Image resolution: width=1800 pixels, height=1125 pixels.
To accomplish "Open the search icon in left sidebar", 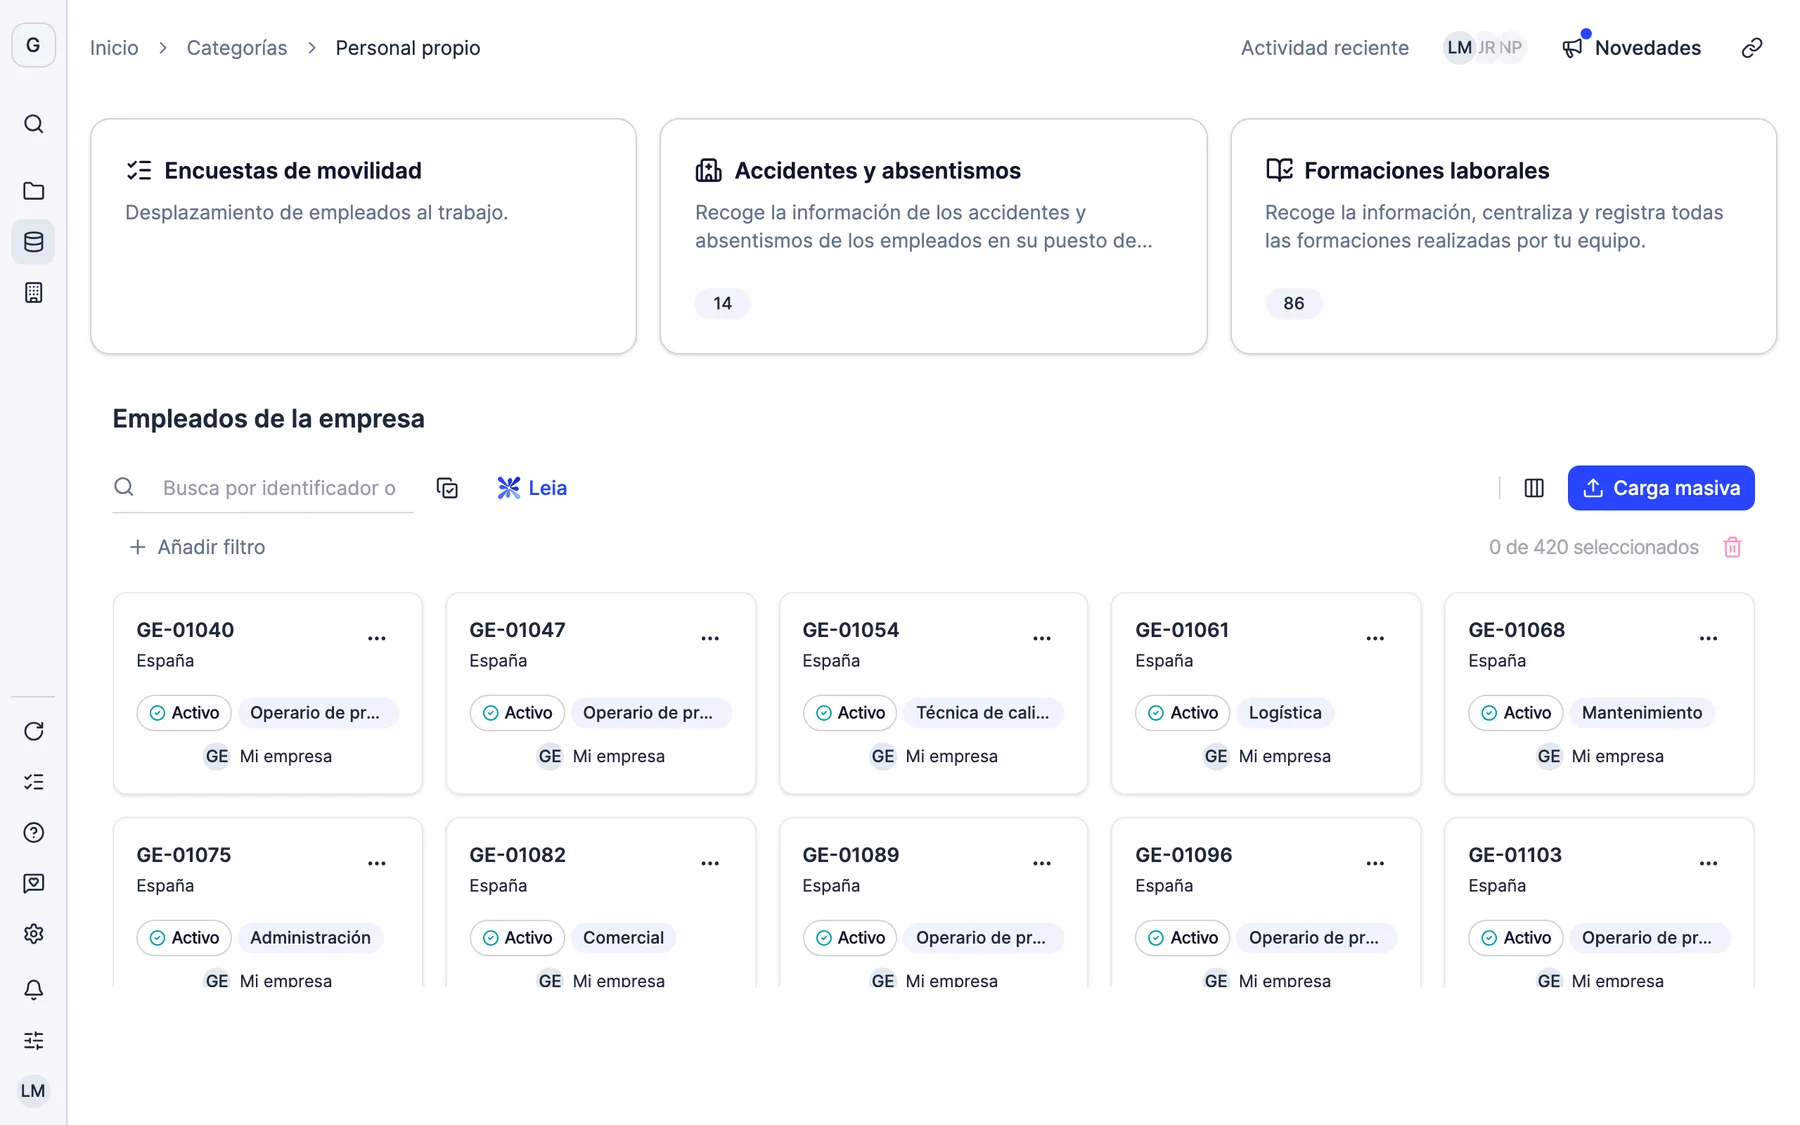I will pyautogui.click(x=33, y=124).
